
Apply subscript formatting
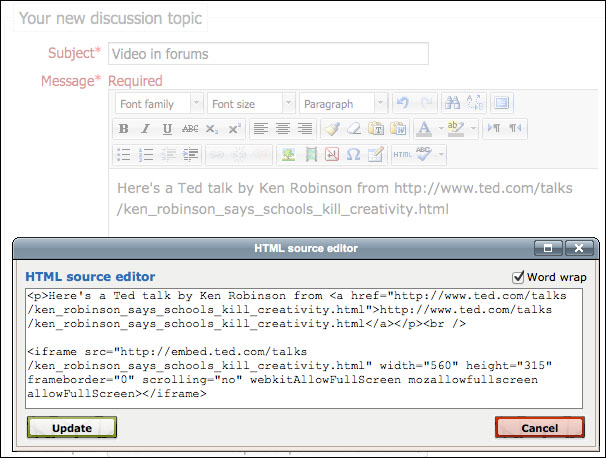coord(212,129)
